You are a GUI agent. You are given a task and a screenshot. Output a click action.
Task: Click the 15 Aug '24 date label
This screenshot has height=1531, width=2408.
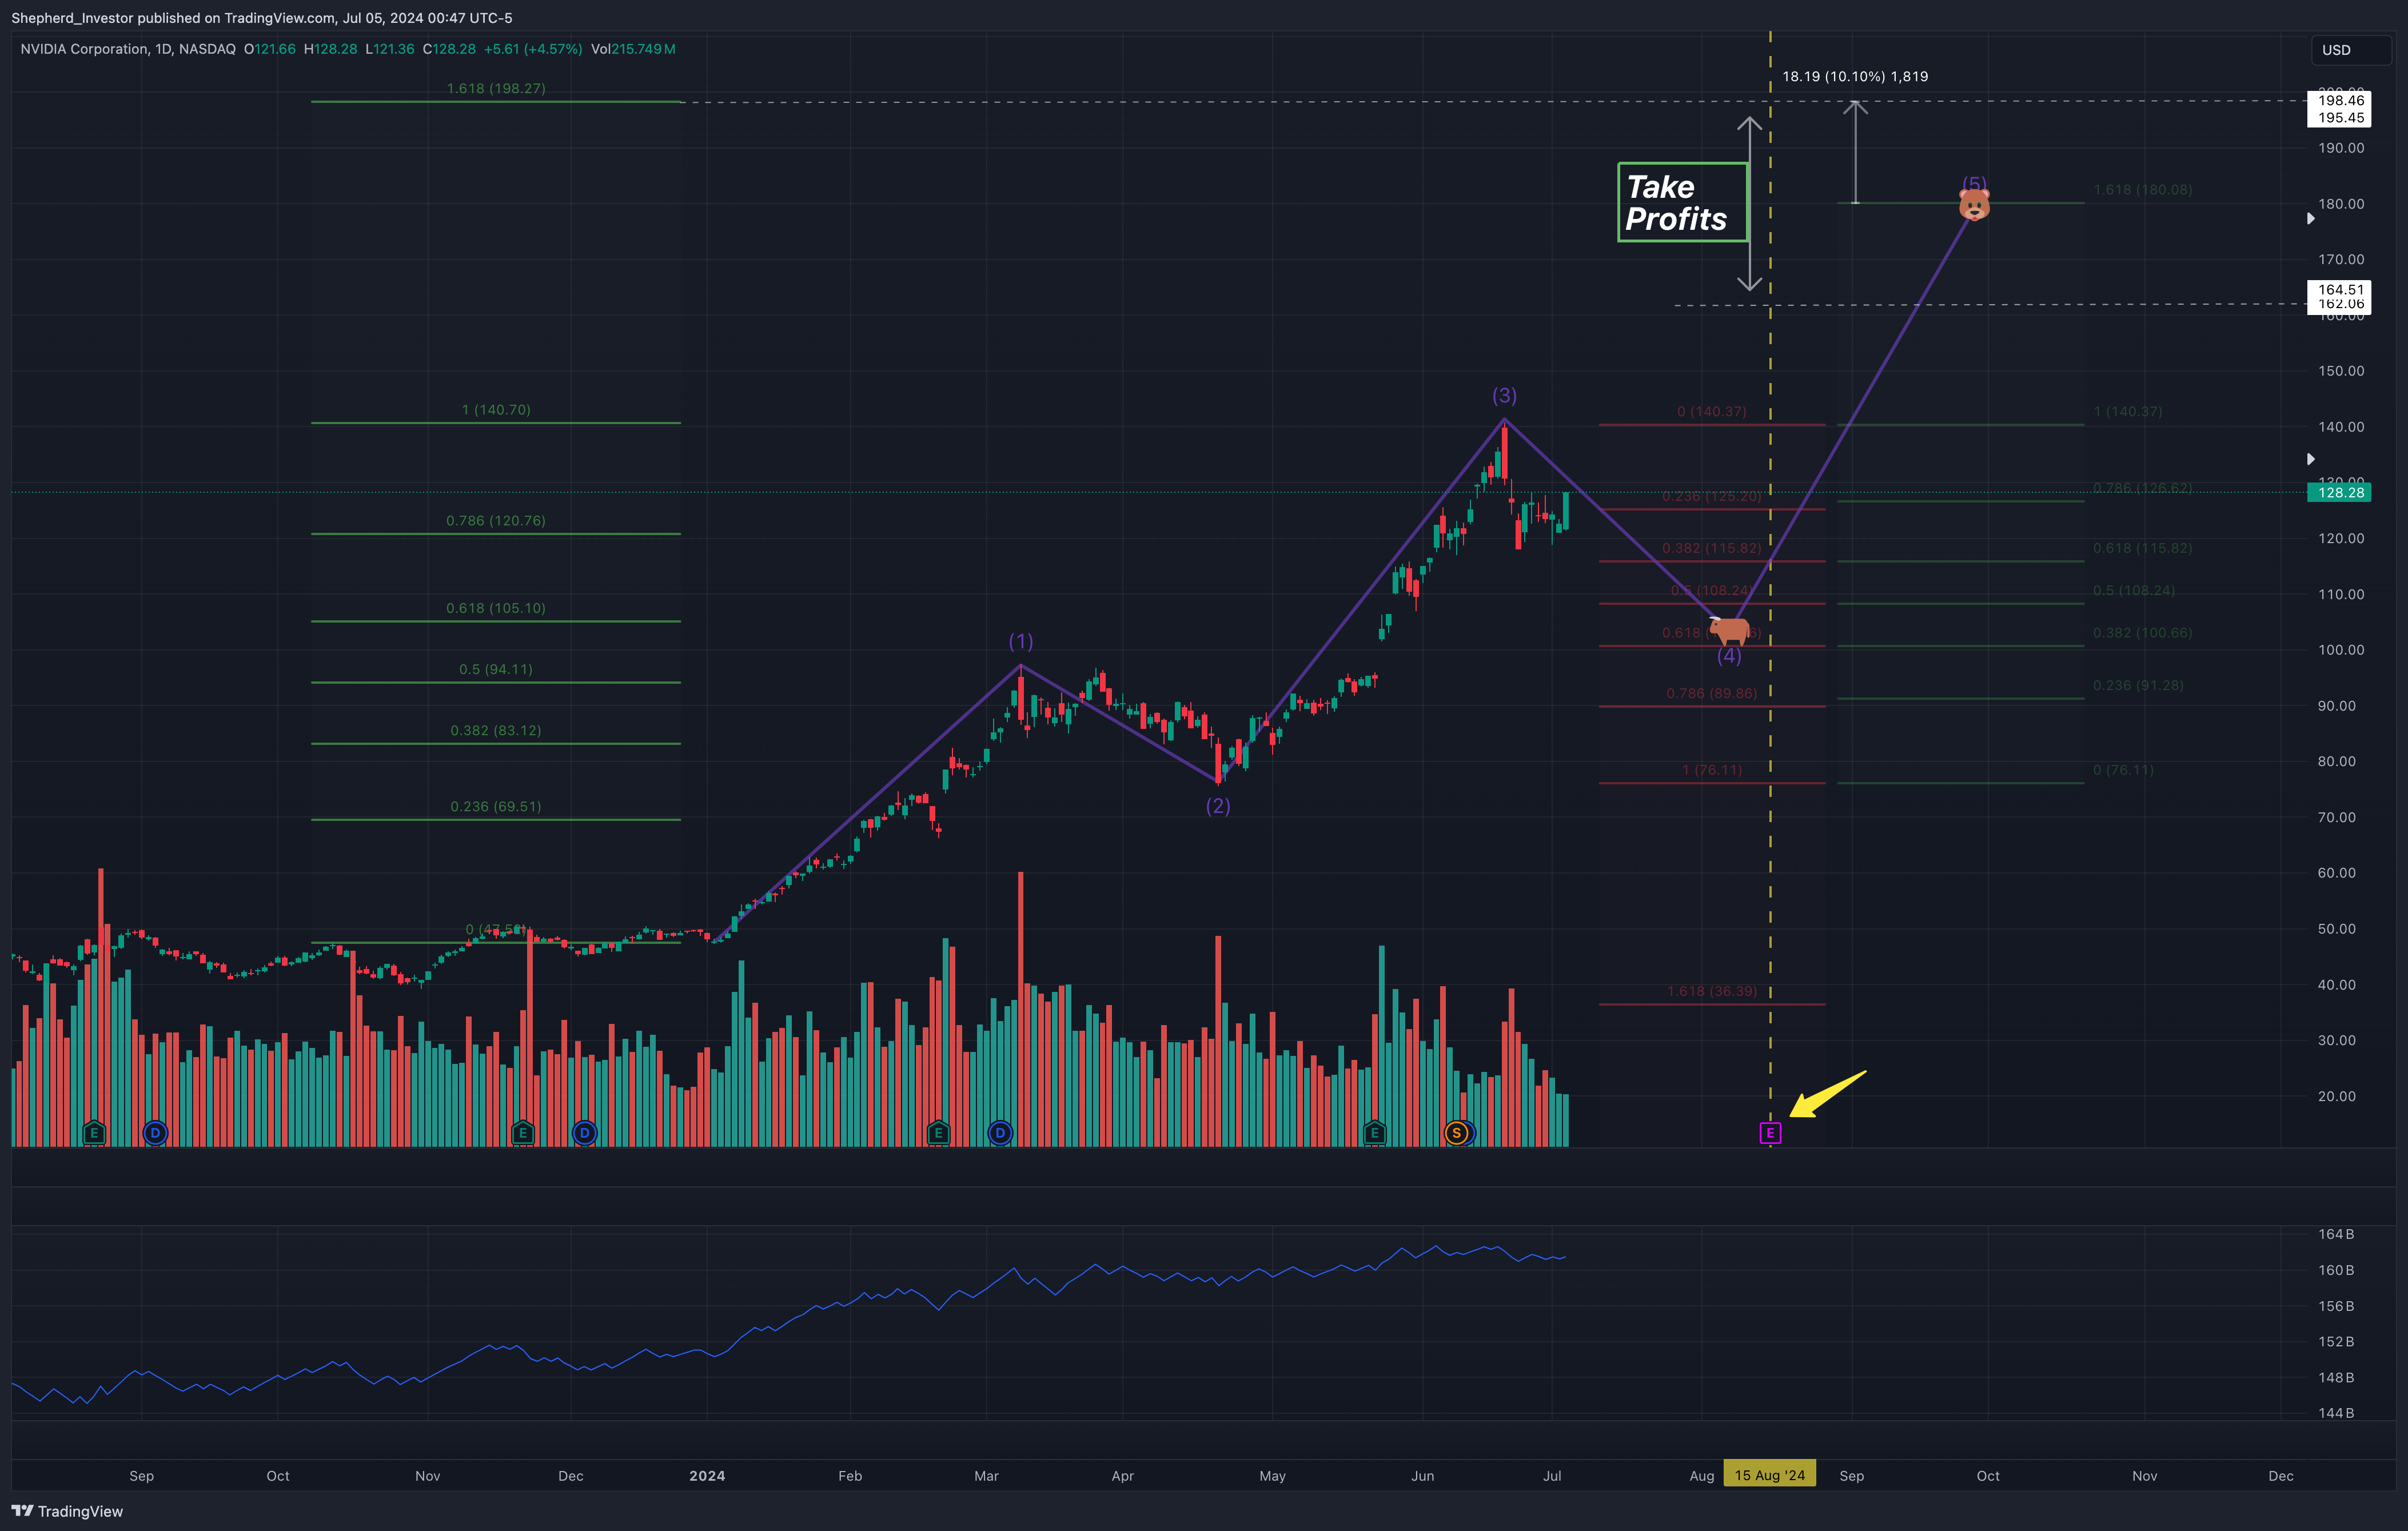point(1770,1475)
